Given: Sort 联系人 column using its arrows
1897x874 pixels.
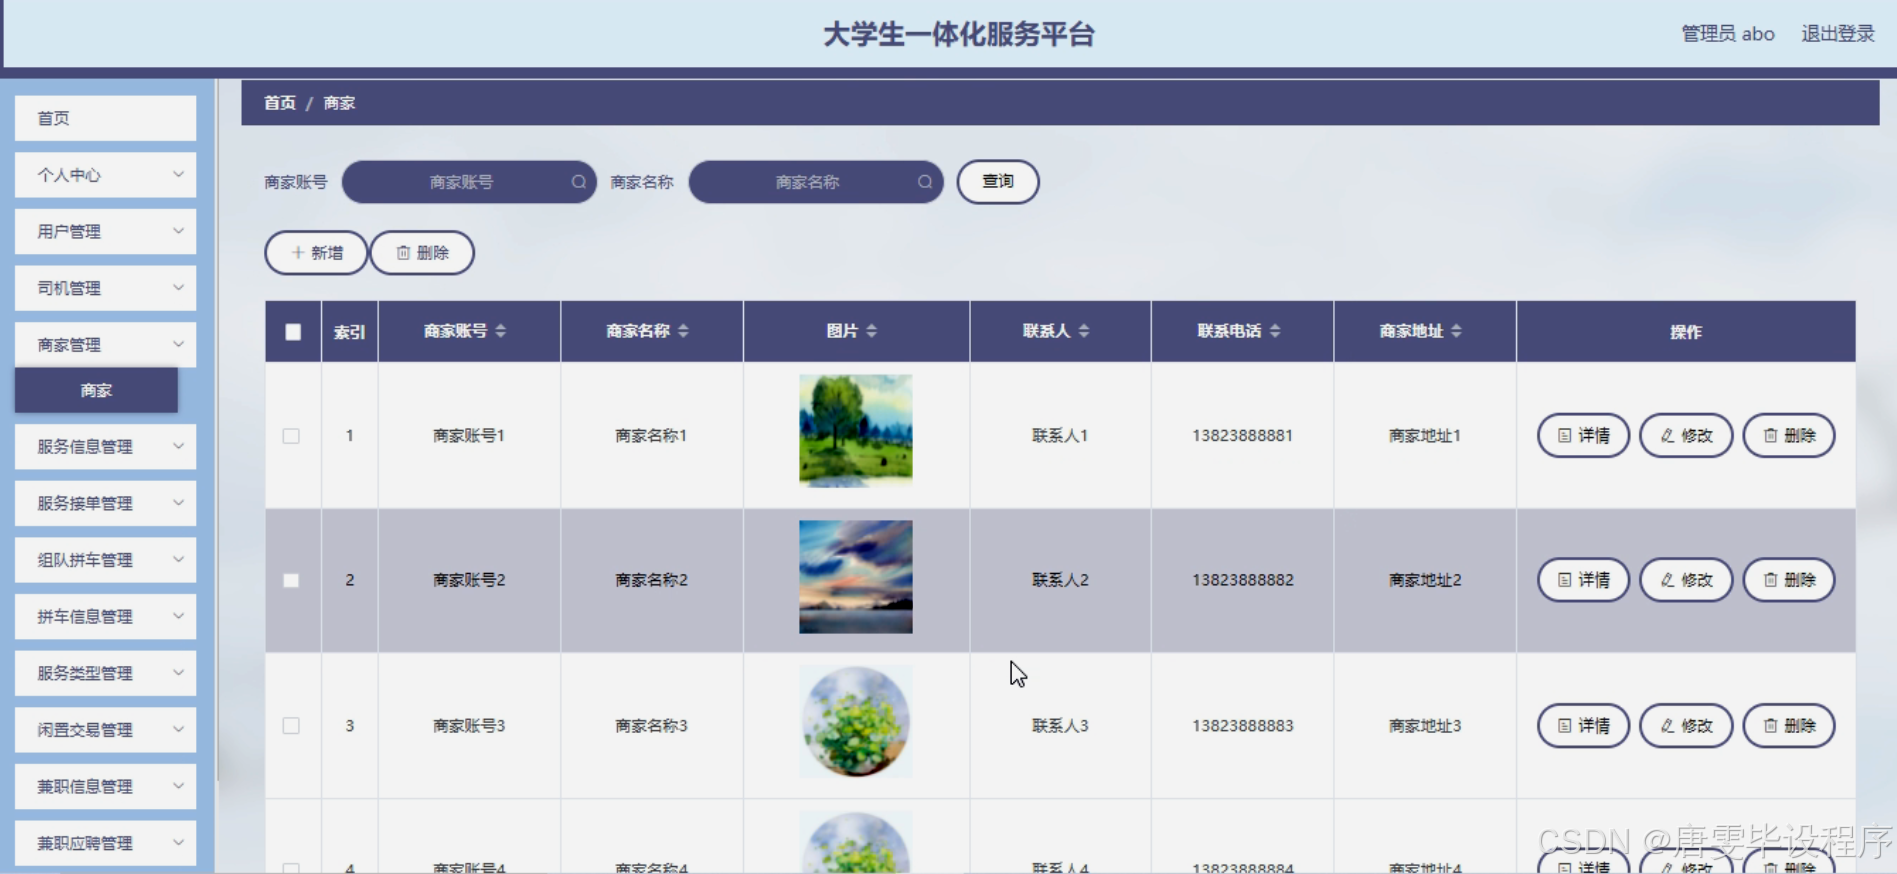Looking at the screenshot, I should pyautogui.click(x=1084, y=331).
